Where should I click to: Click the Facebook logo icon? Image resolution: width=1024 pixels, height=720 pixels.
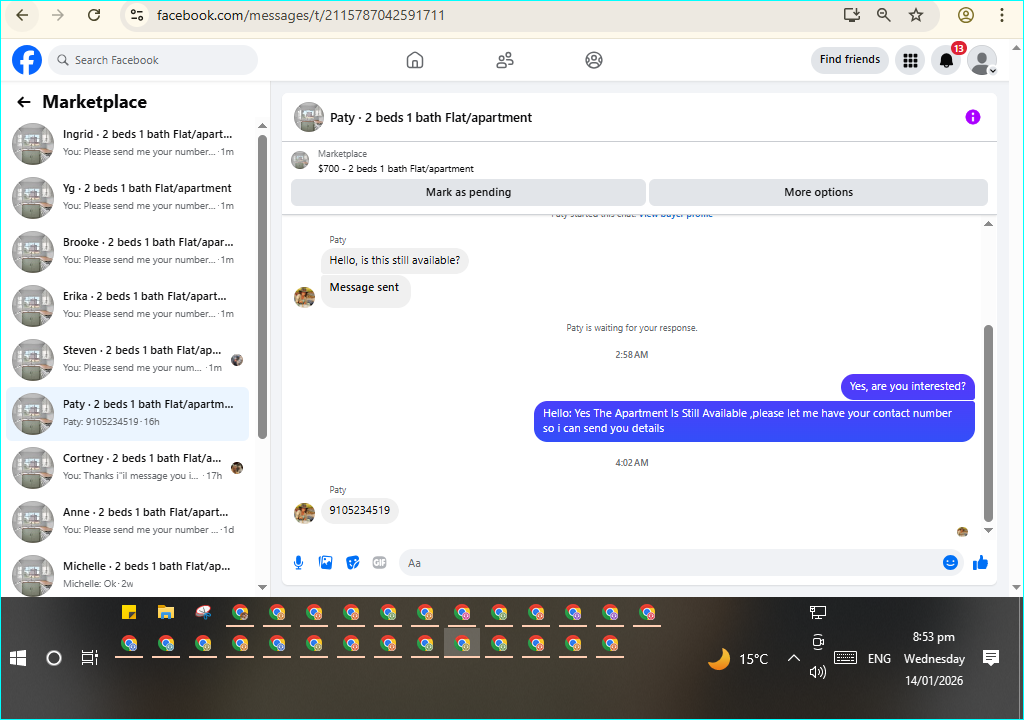point(27,60)
